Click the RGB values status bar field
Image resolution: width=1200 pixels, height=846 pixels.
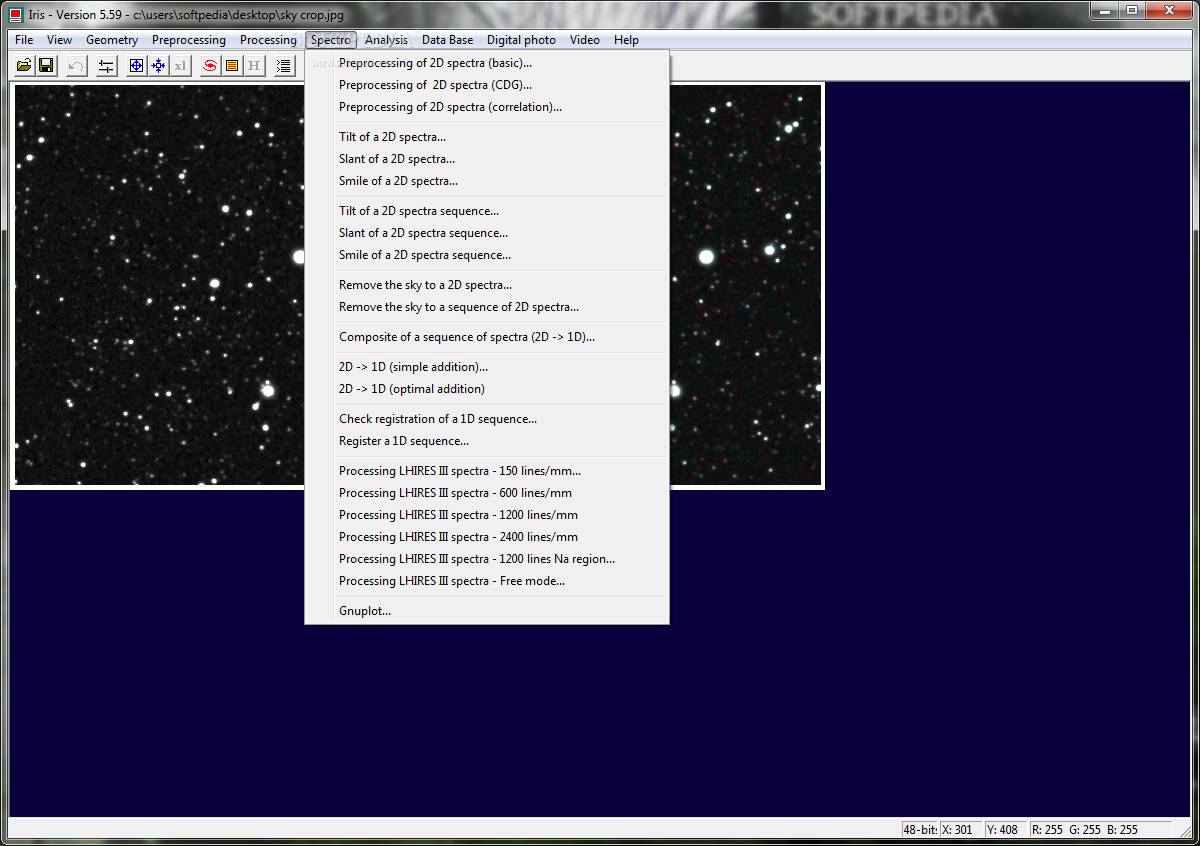coord(1100,829)
